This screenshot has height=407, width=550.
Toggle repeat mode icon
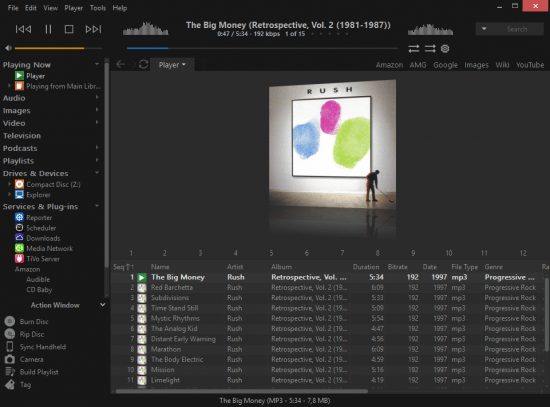(414, 48)
